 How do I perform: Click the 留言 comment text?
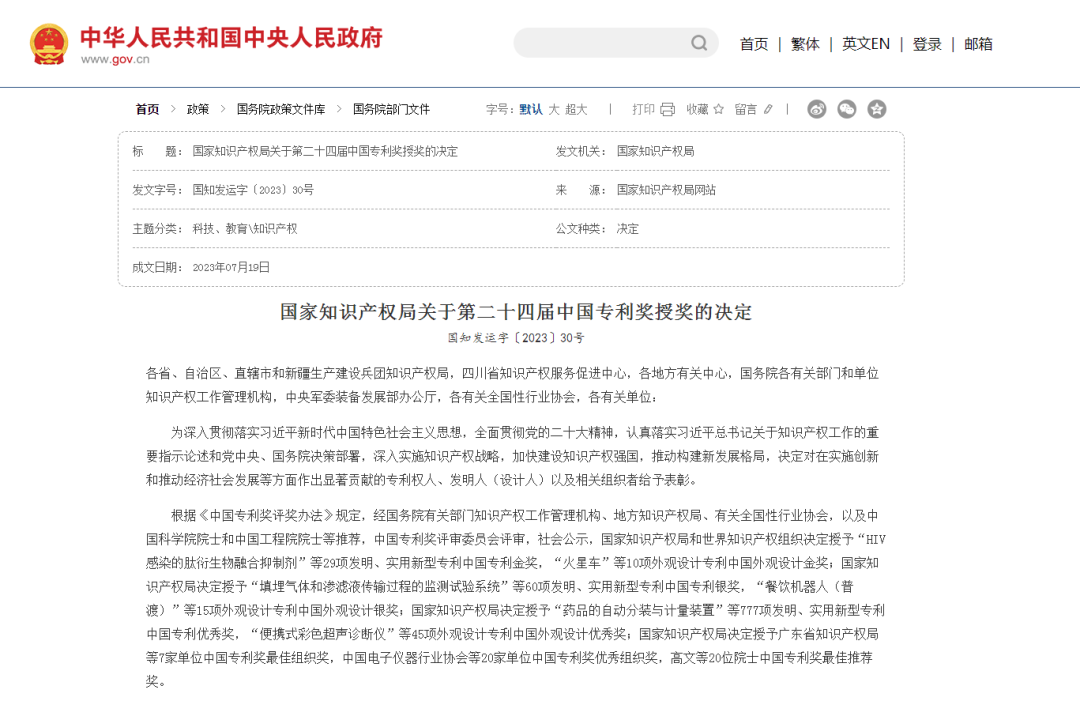click(x=745, y=109)
